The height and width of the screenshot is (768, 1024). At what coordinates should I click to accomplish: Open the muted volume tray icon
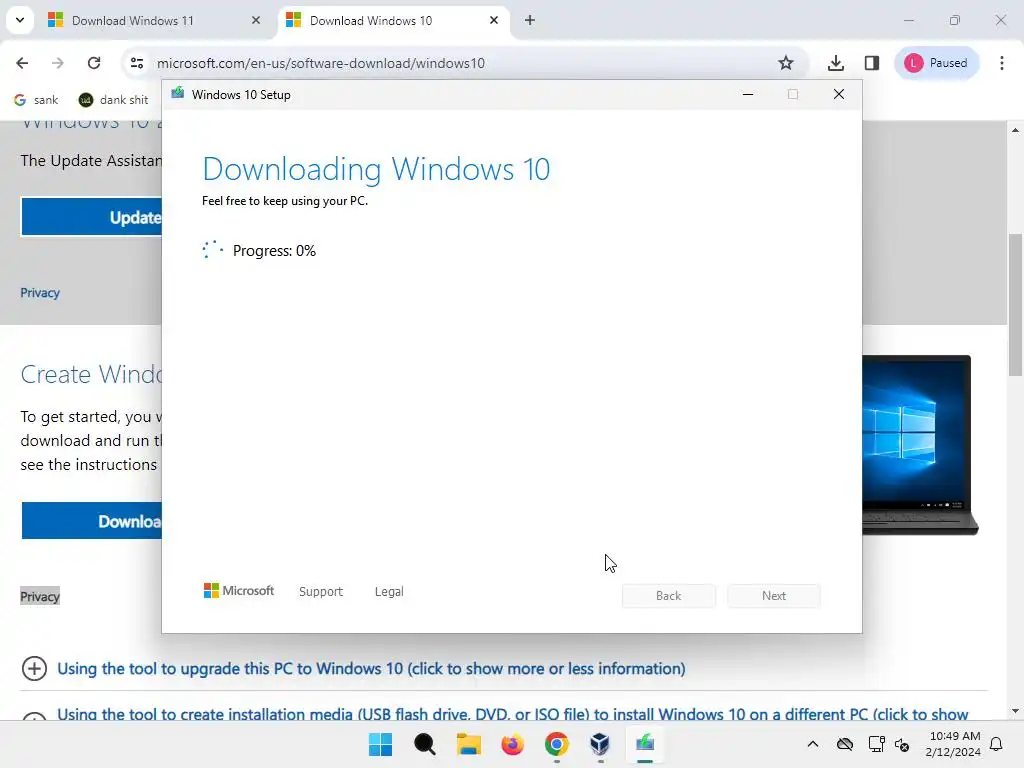(902, 744)
